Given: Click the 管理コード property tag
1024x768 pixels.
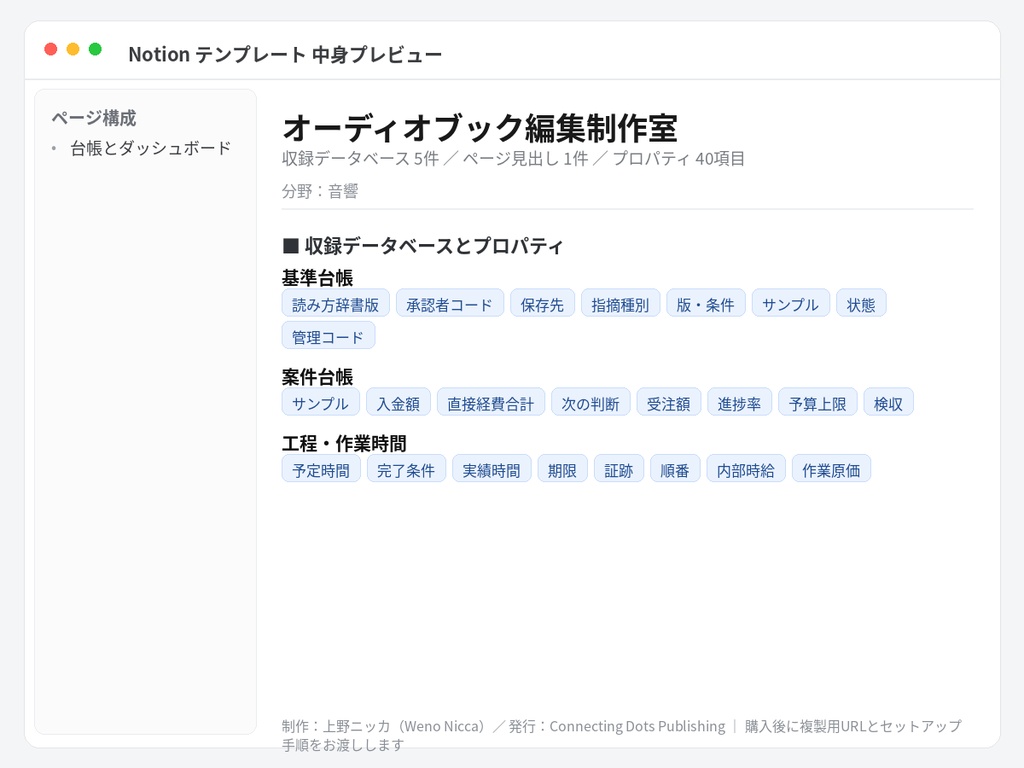Looking at the screenshot, I should [x=328, y=336].
